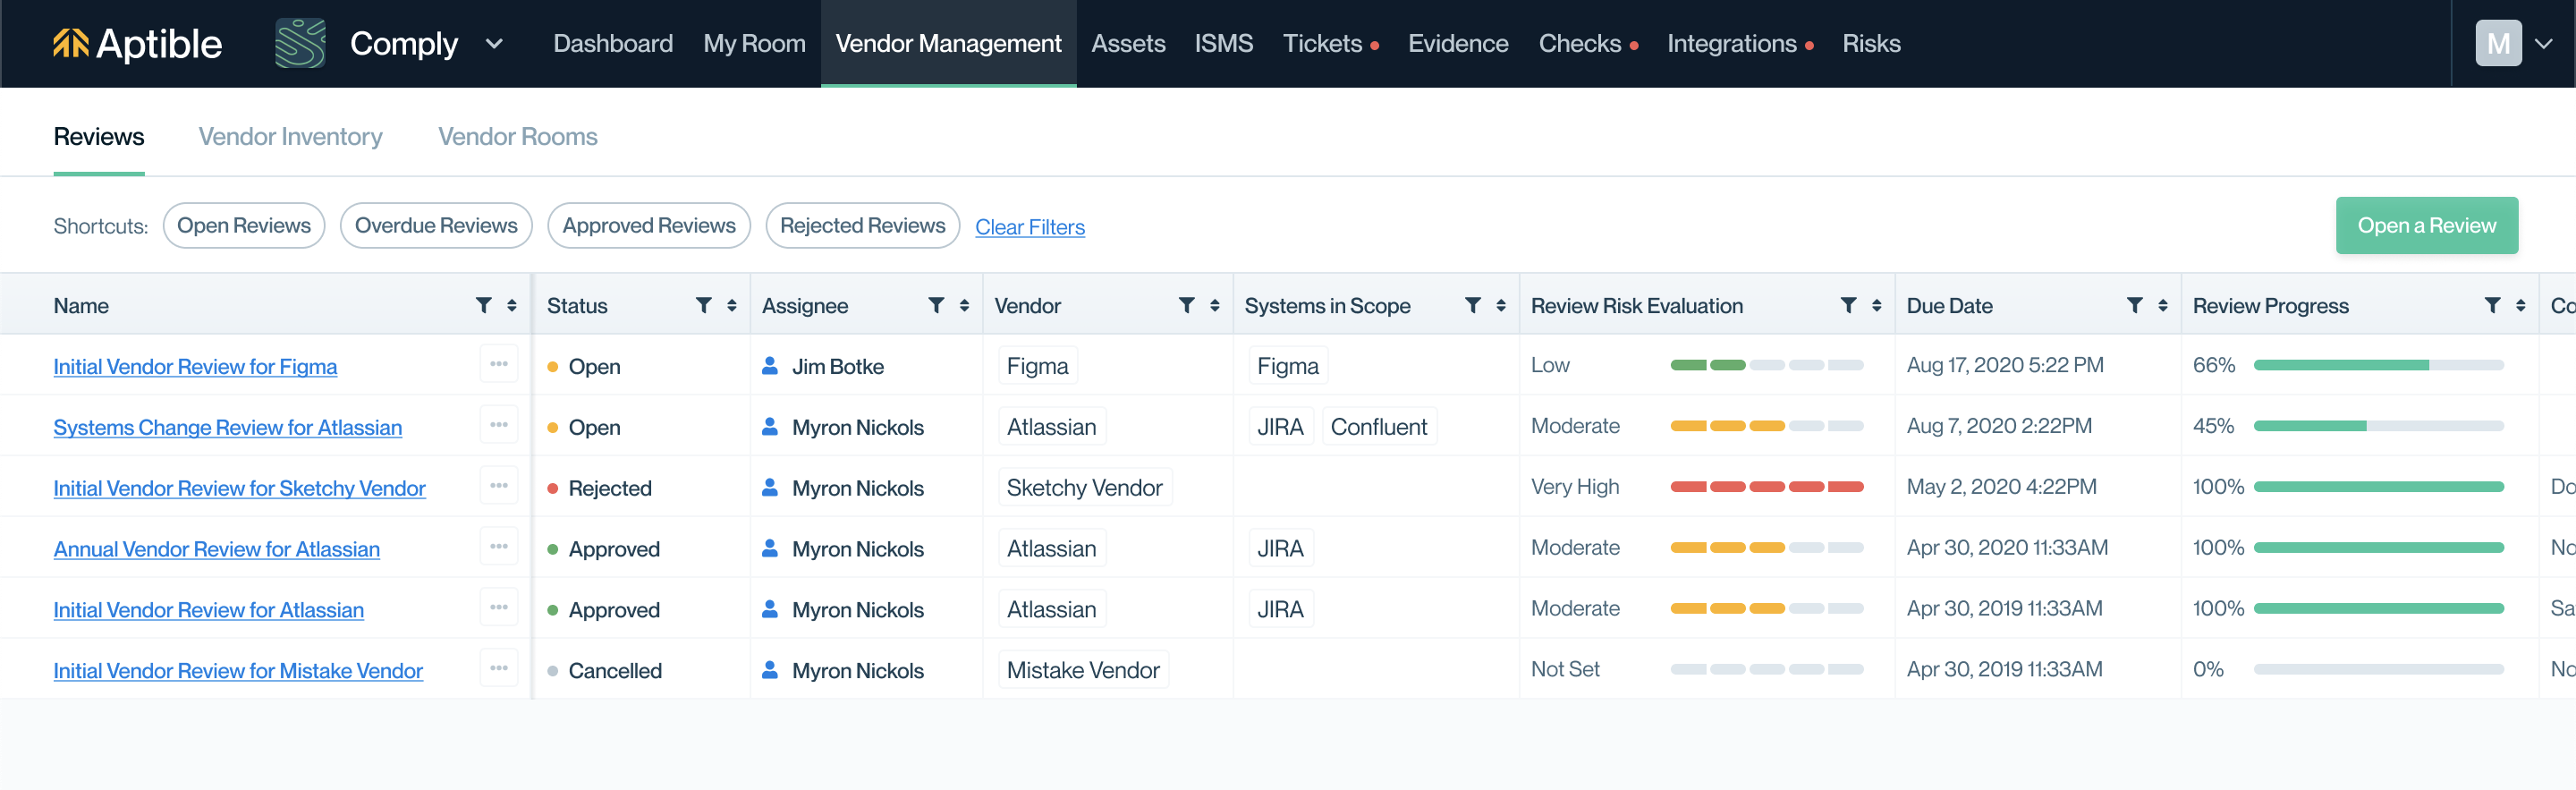Open Initial Vendor Review for Sketchy Vendor
This screenshot has width=2576, height=790.
click(x=239, y=489)
